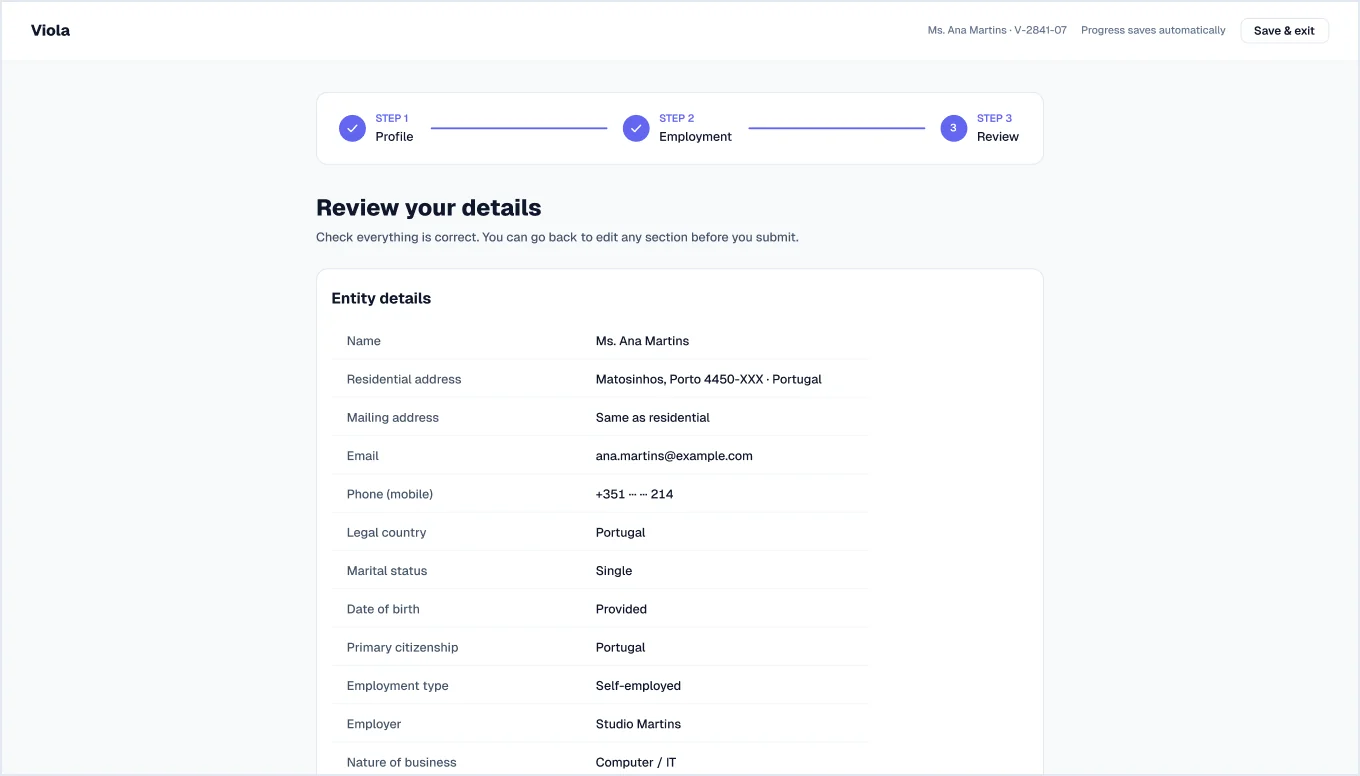Screen dimensions: 1360x776
Task: Click the address 'Matosinhos, Porto 4450-XXX · Portugal'
Action: pyautogui.click(x=709, y=379)
